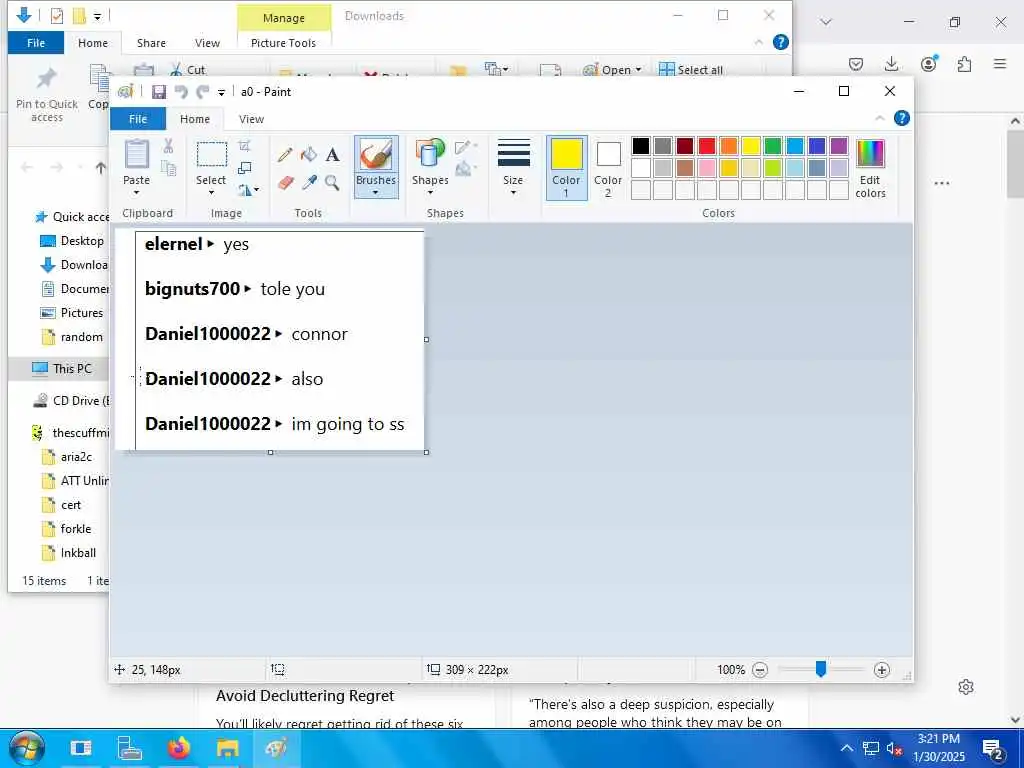
Task: Click the rectangular Select tool icon
Action: coord(212,155)
